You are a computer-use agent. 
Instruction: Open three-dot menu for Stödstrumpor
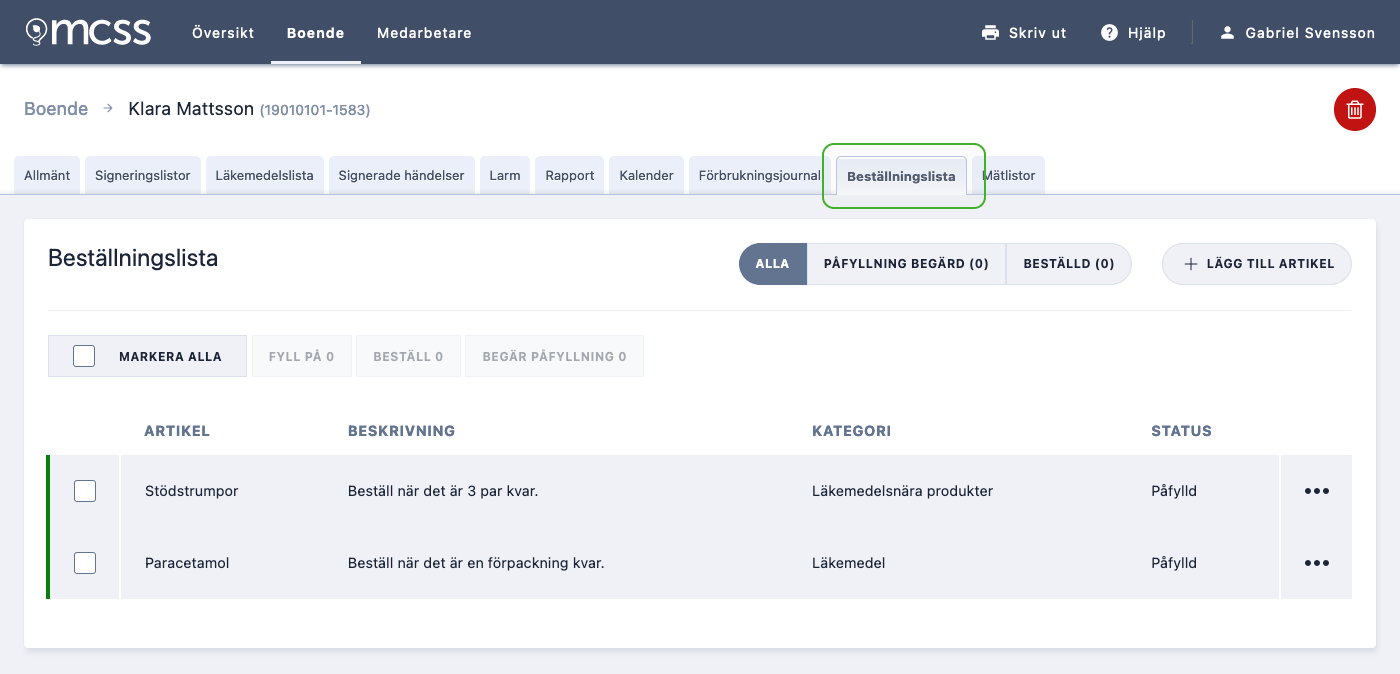click(x=1317, y=491)
